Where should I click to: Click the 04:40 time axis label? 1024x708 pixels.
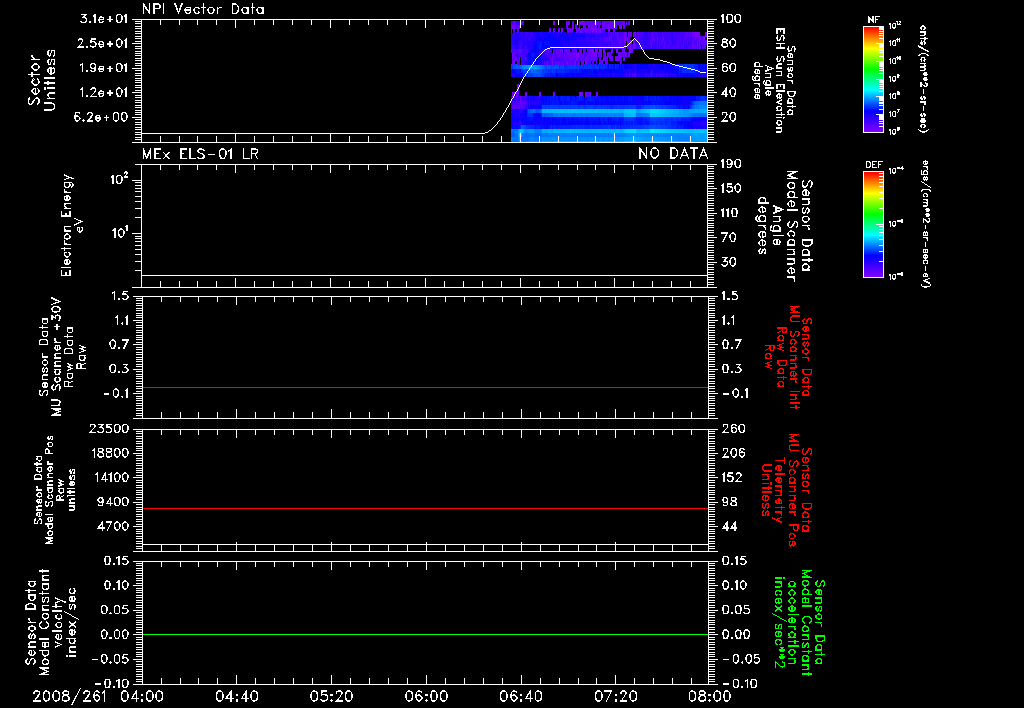coord(236,696)
